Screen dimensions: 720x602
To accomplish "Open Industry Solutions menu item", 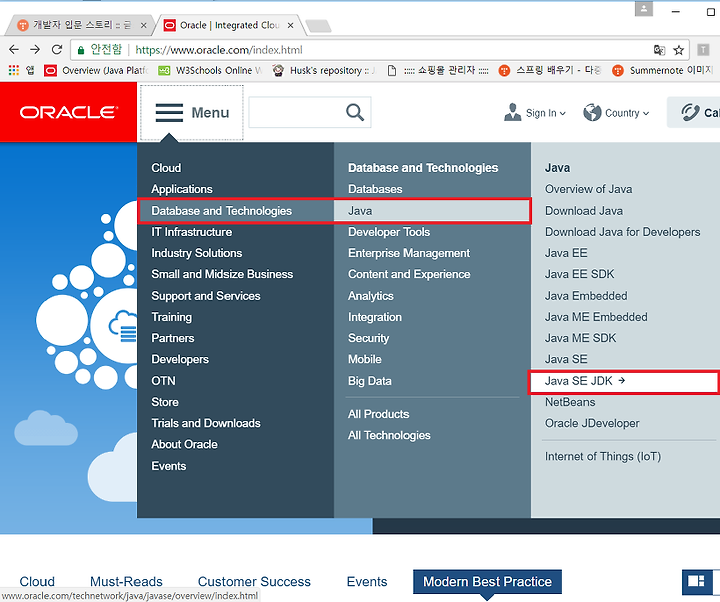I will tap(197, 253).
